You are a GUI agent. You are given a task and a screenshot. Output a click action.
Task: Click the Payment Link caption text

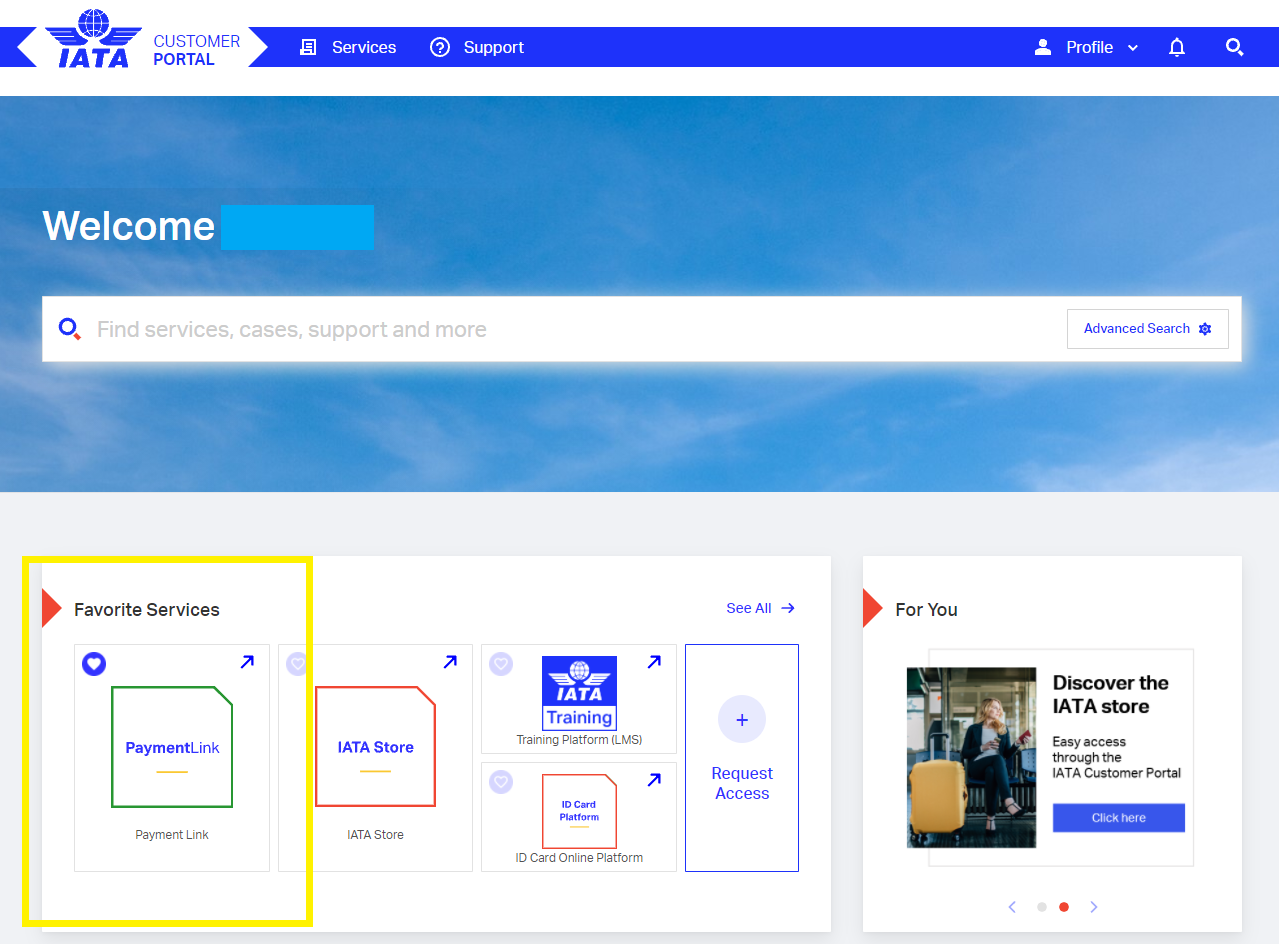pos(172,835)
